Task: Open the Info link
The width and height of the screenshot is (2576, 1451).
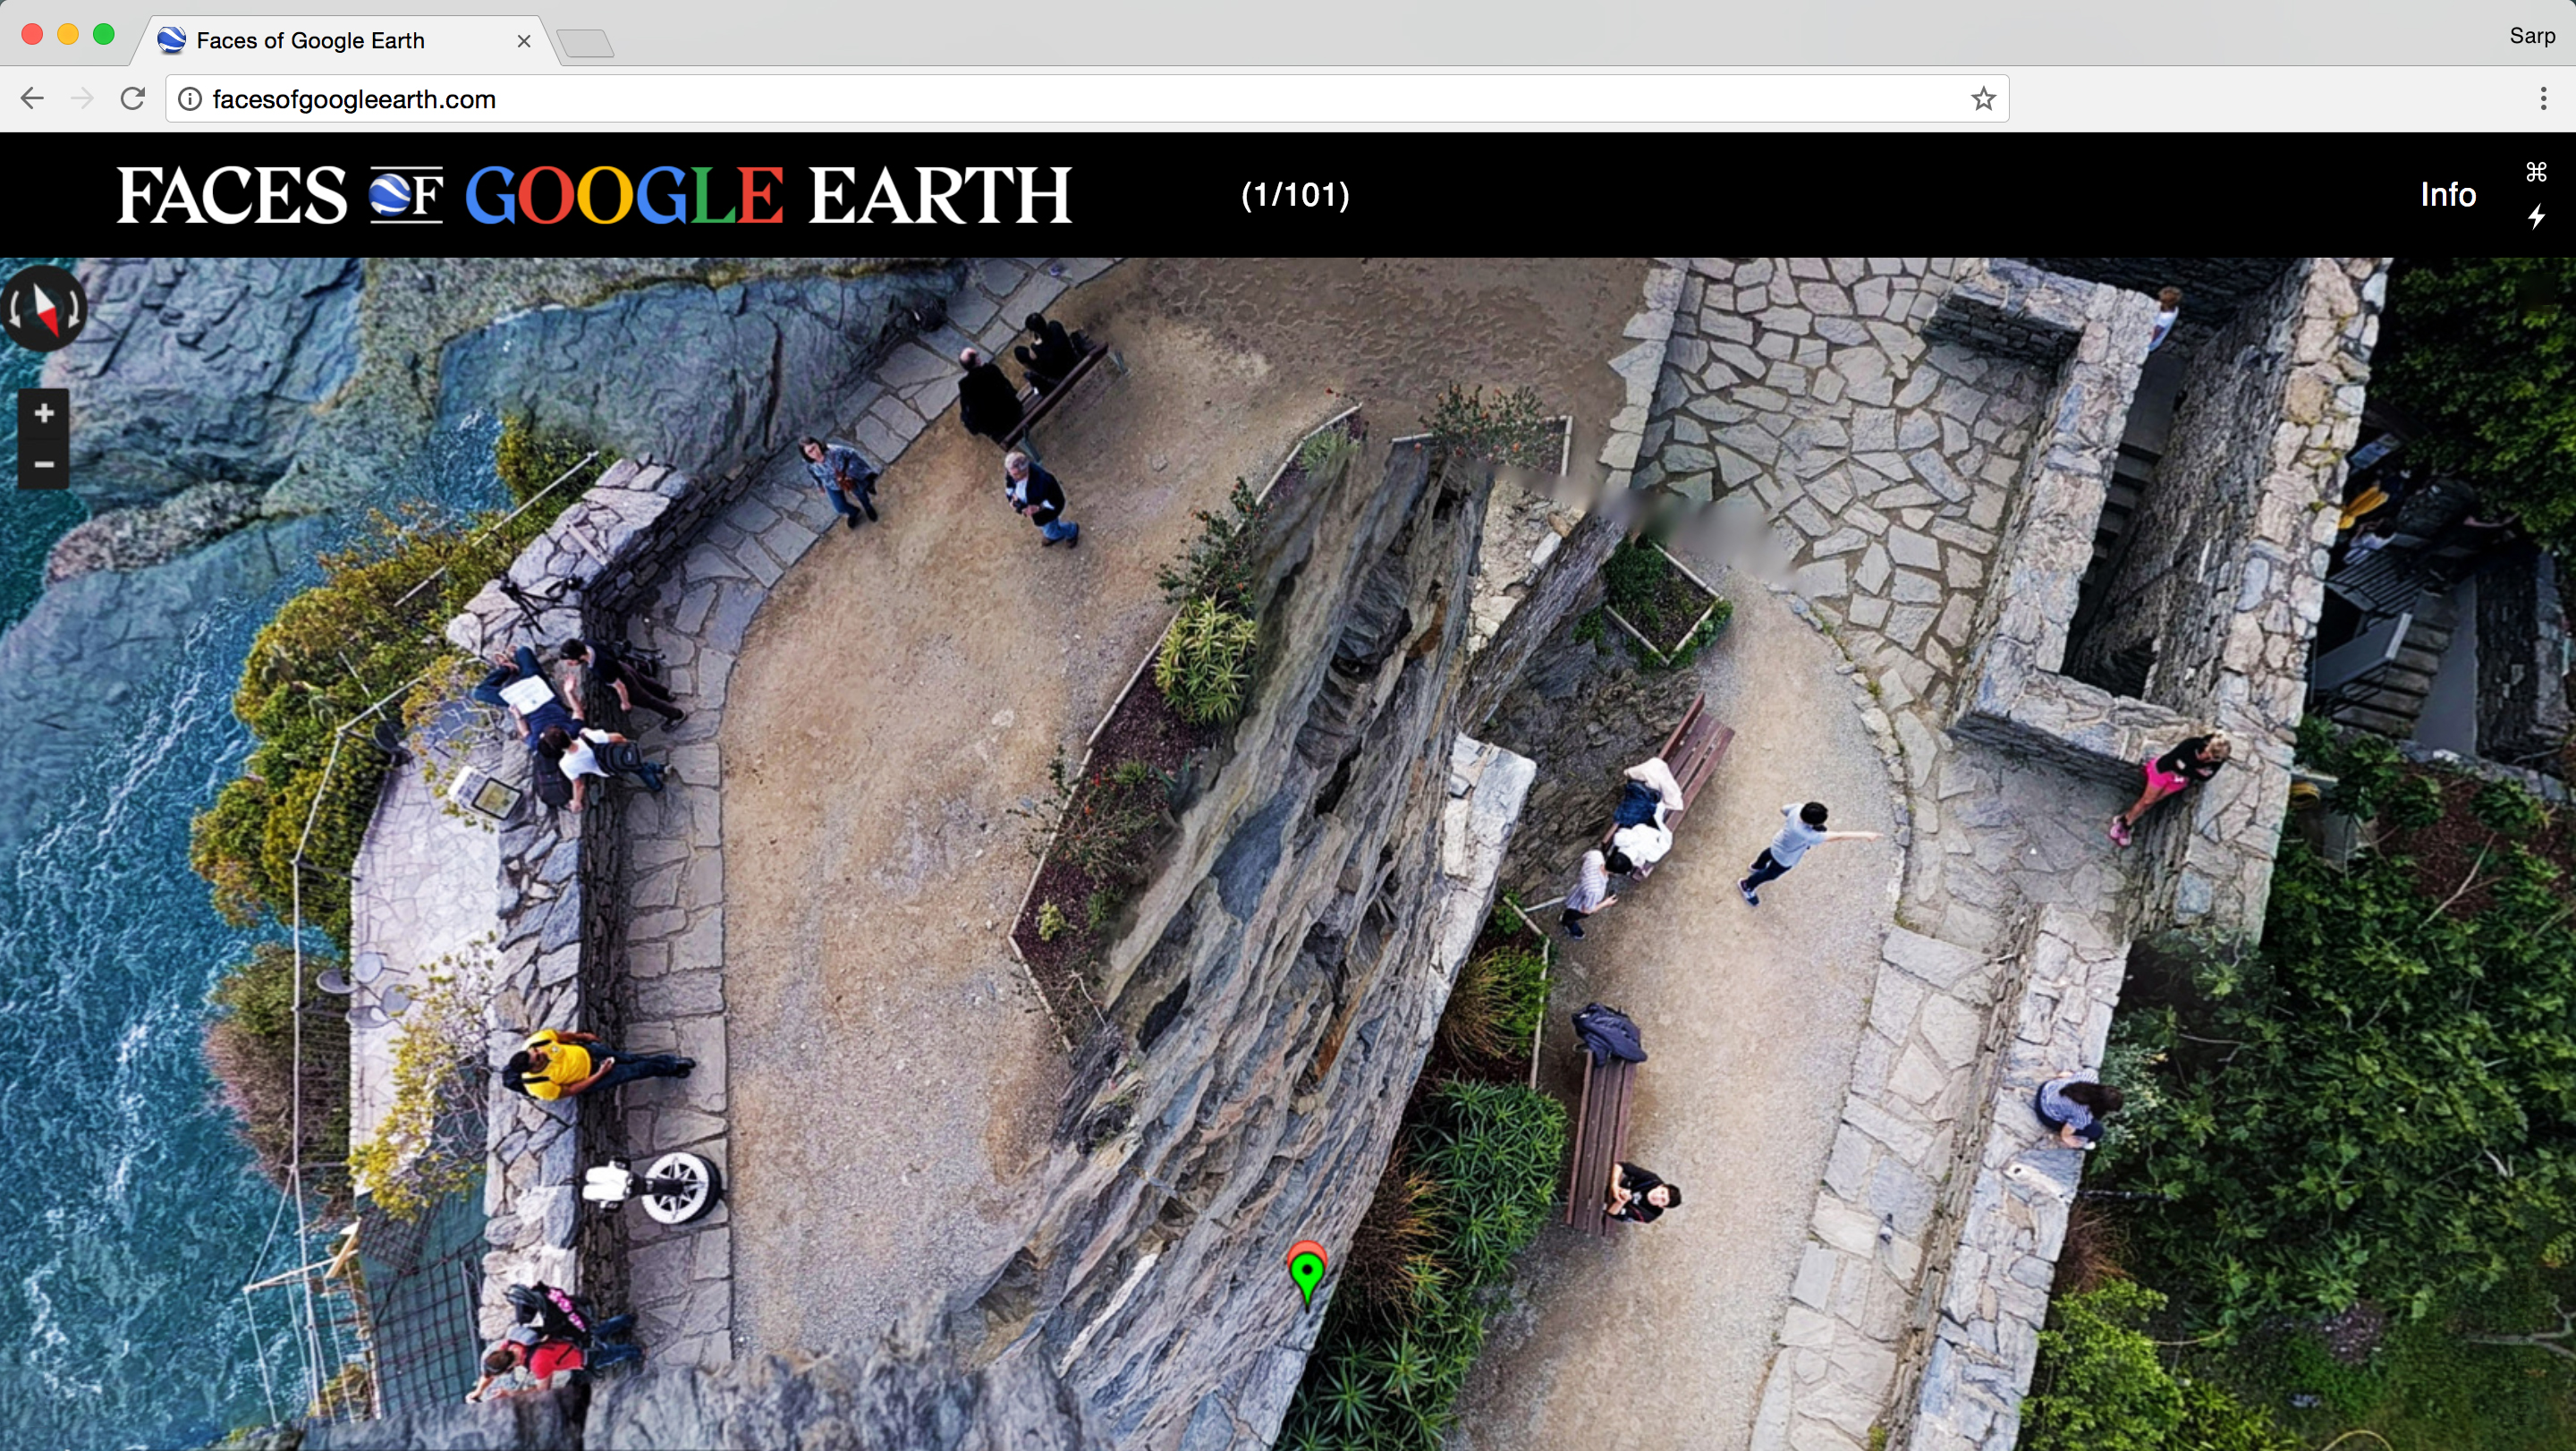Action: (x=2447, y=194)
